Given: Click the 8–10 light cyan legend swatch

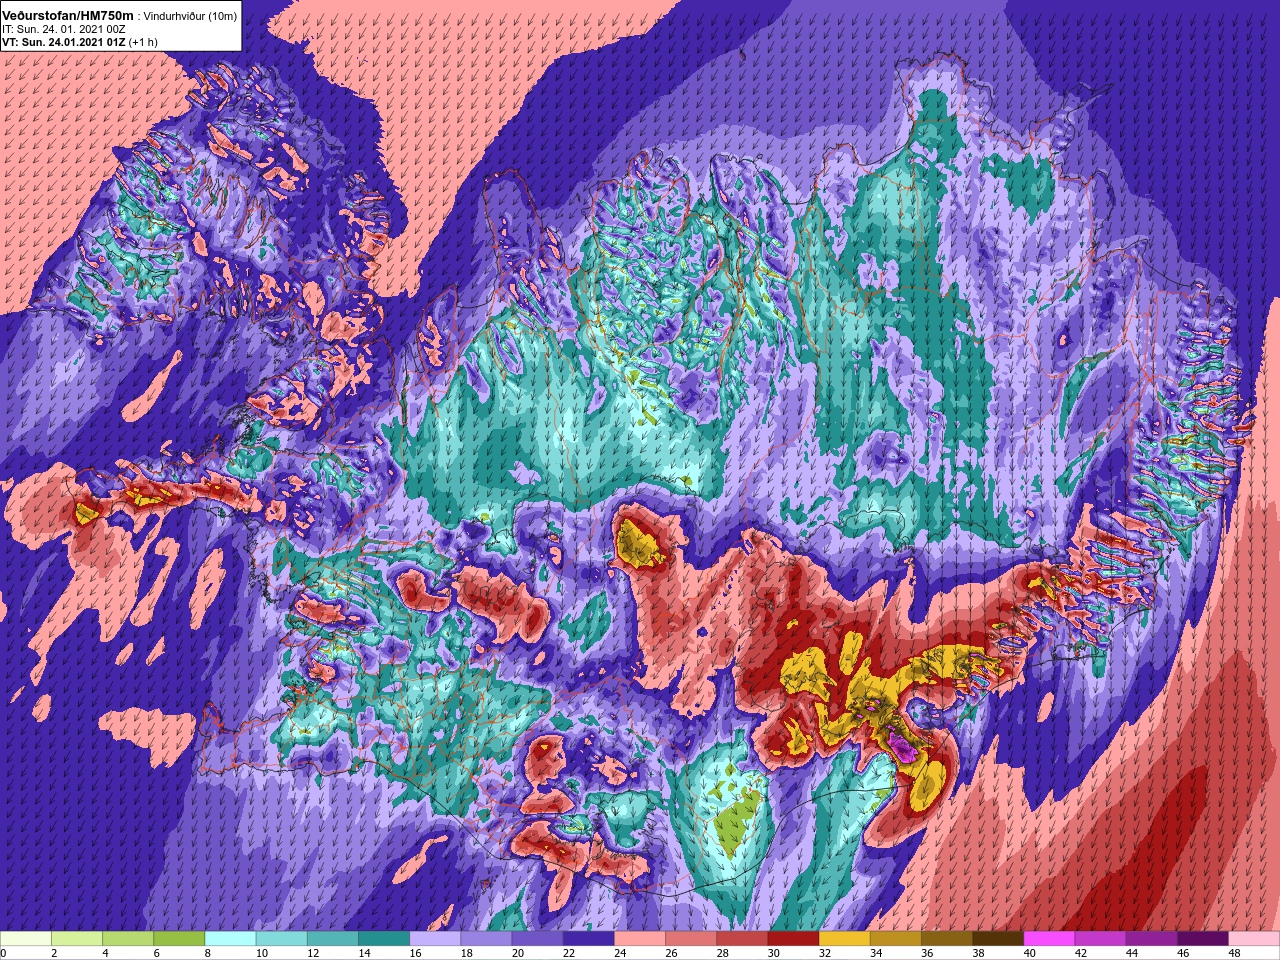Looking at the screenshot, I should coord(231,939).
